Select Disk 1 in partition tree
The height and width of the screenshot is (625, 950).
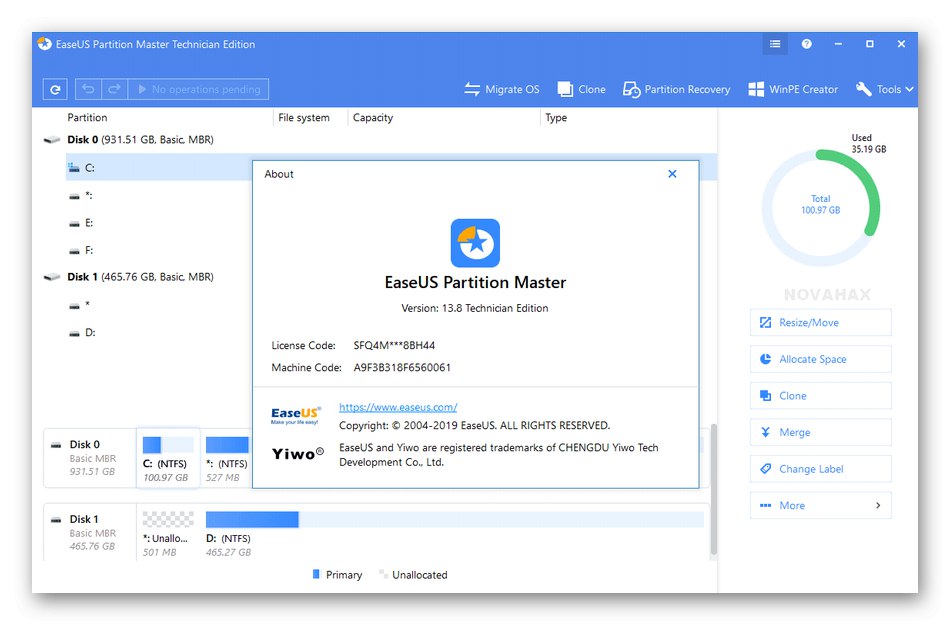pyautogui.click(x=140, y=277)
